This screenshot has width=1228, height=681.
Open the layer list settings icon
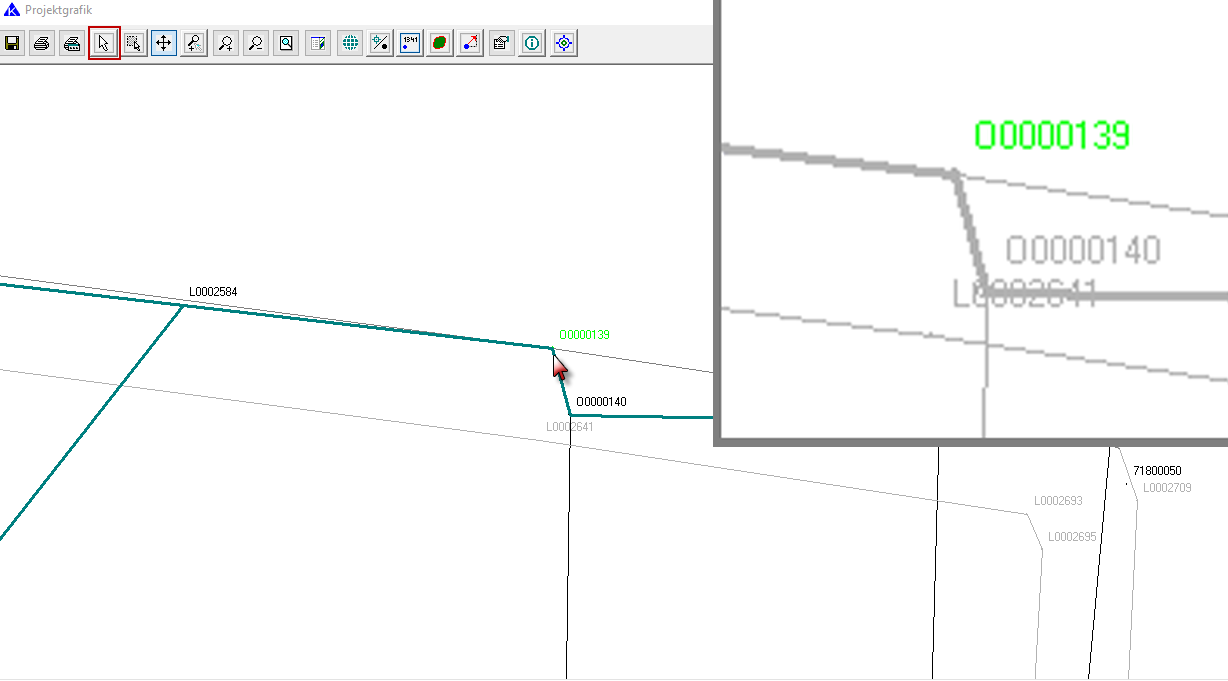(318, 44)
